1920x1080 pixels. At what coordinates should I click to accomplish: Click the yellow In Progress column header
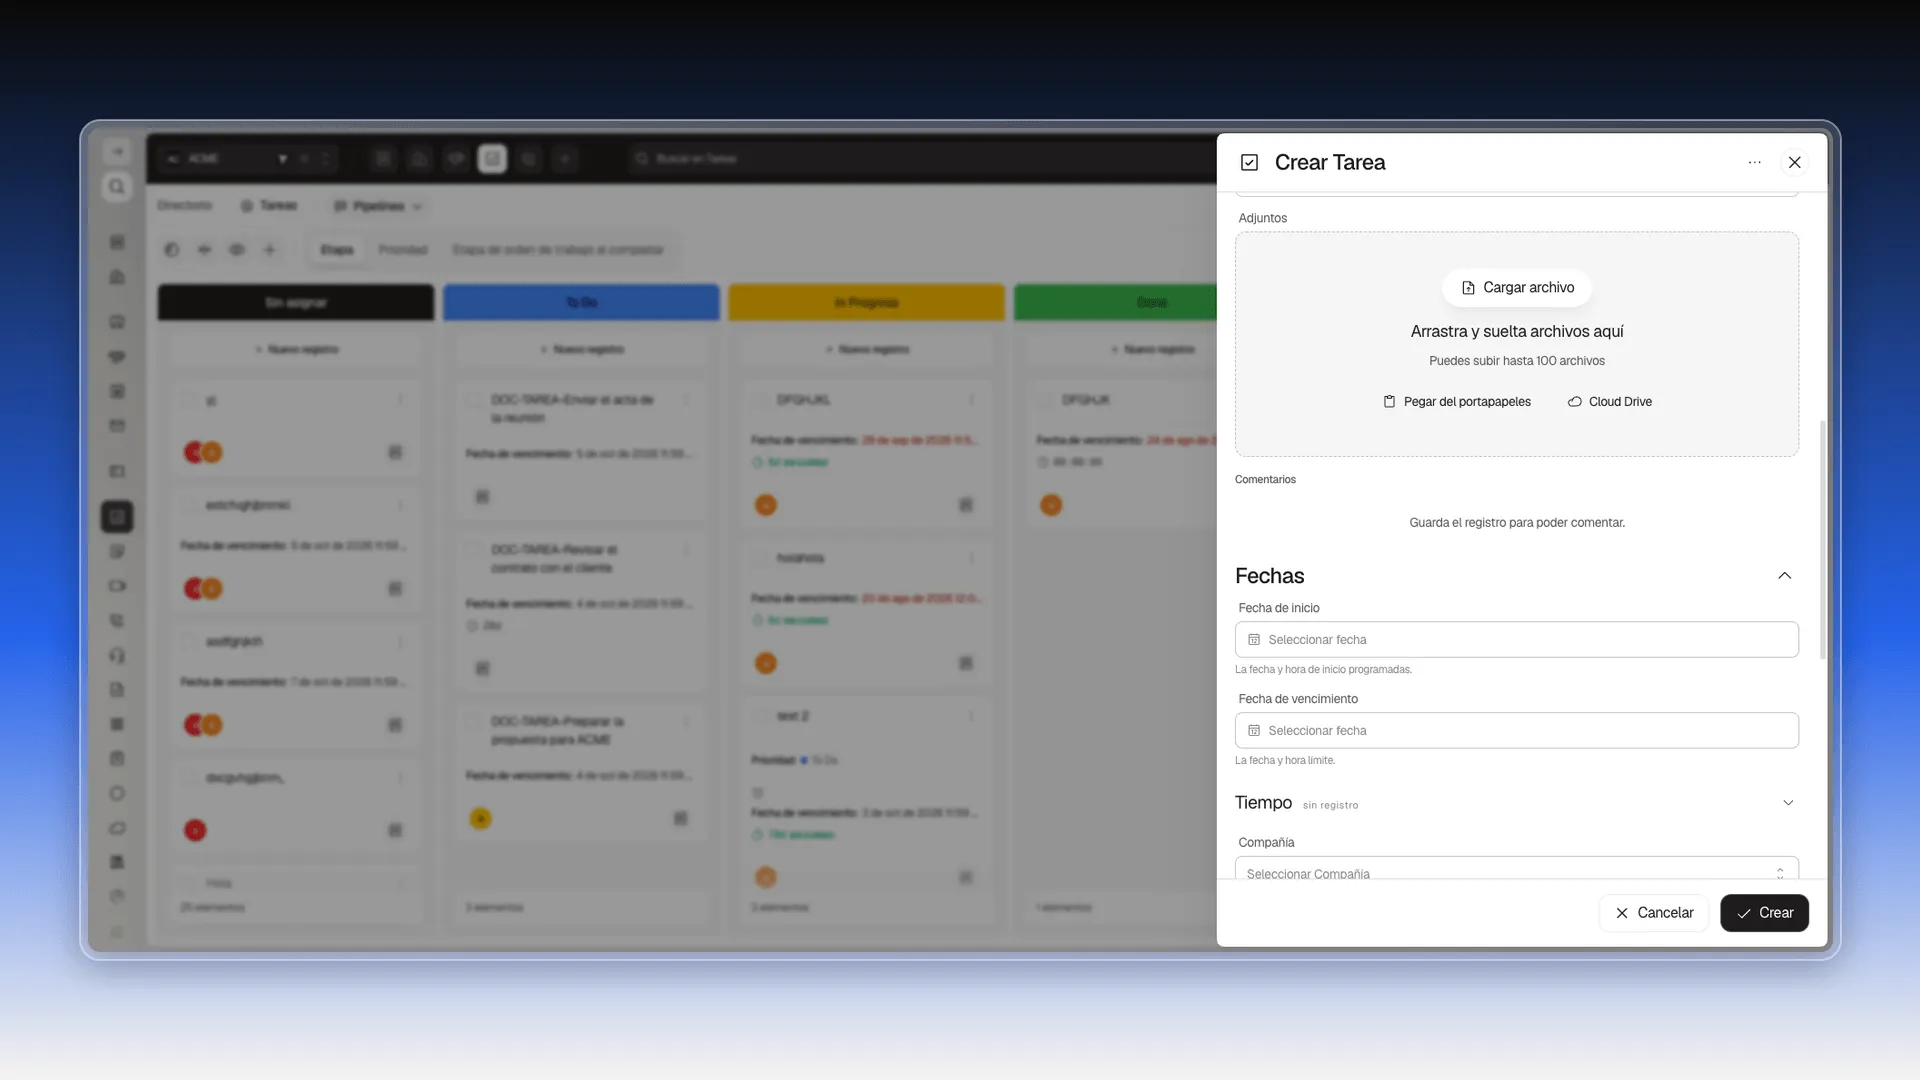click(x=866, y=303)
